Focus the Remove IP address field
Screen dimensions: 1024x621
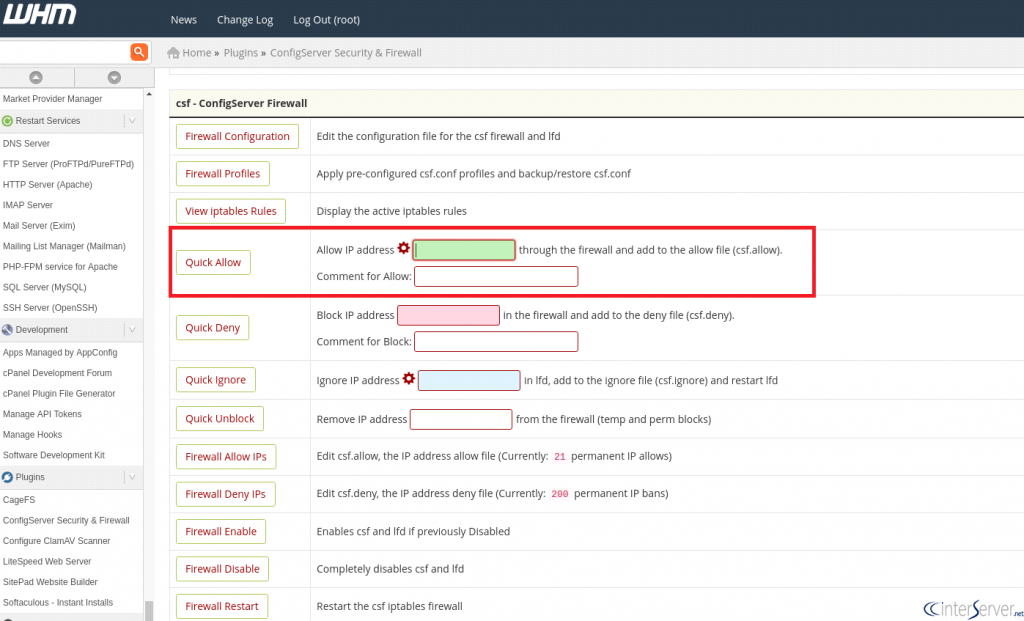pos(461,419)
